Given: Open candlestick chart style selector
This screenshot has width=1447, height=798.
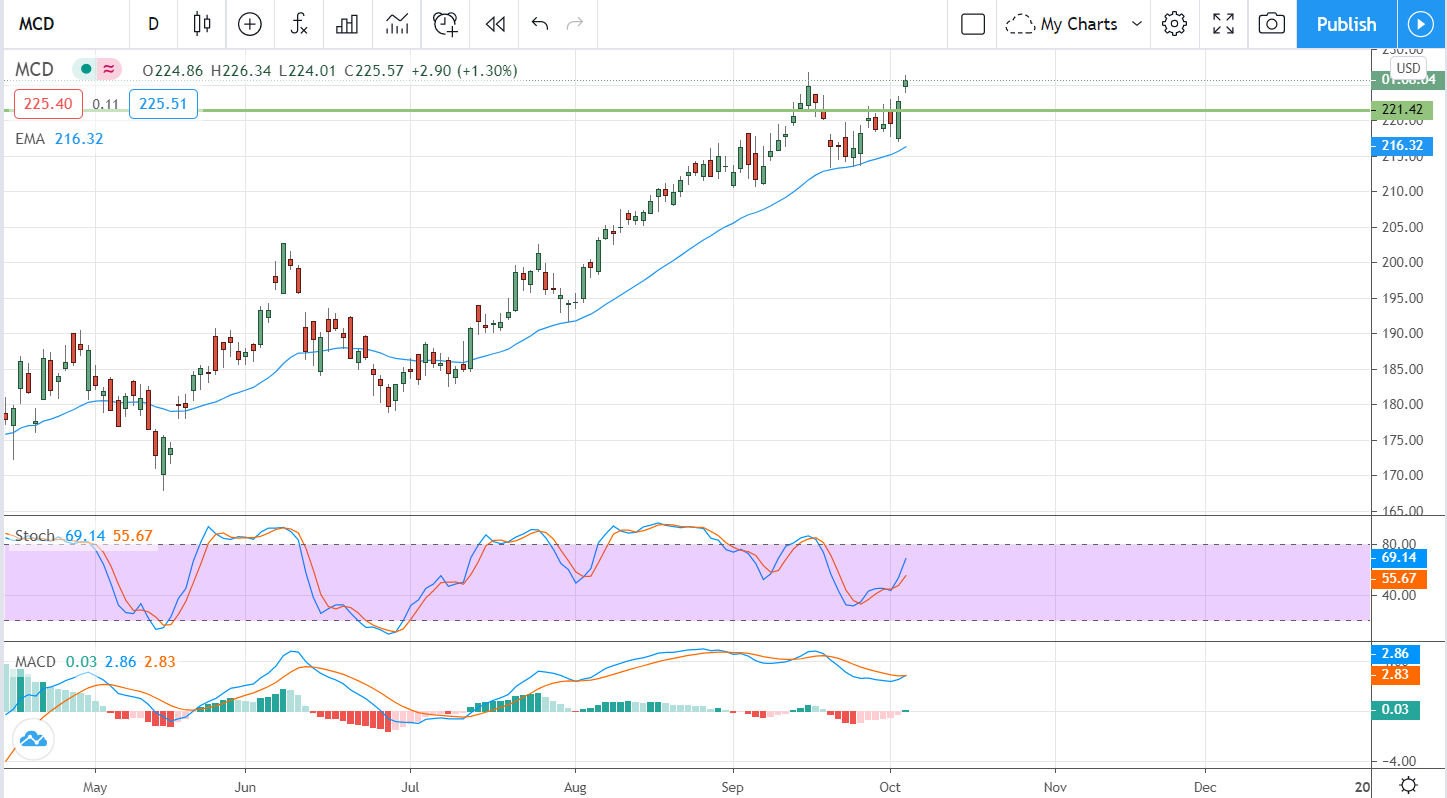Looking at the screenshot, I should pos(203,24).
